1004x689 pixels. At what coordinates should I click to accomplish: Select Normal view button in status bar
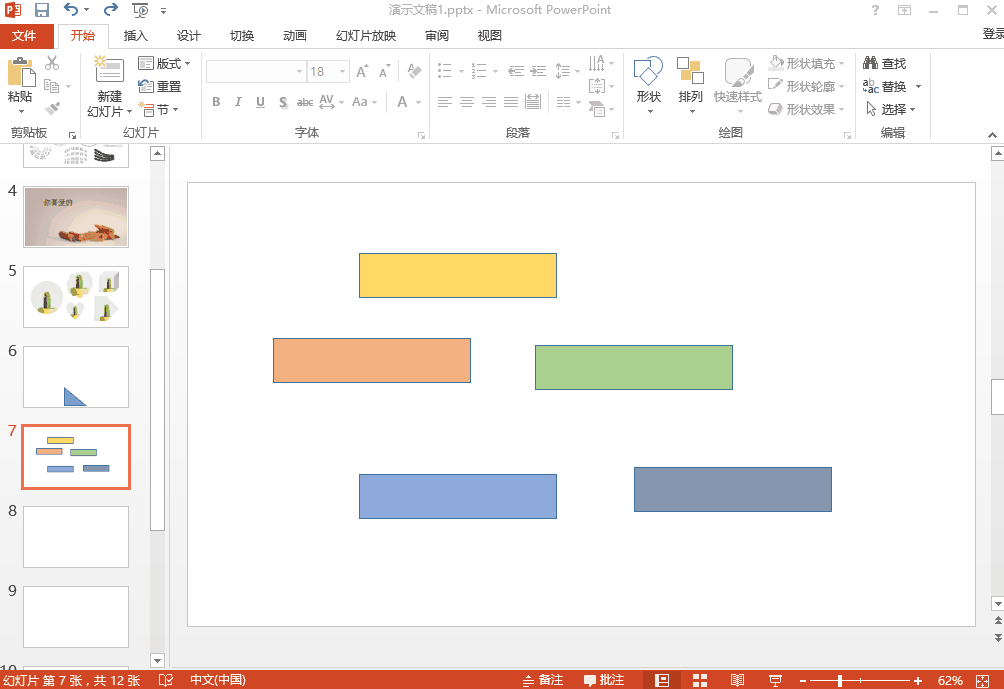click(x=662, y=680)
